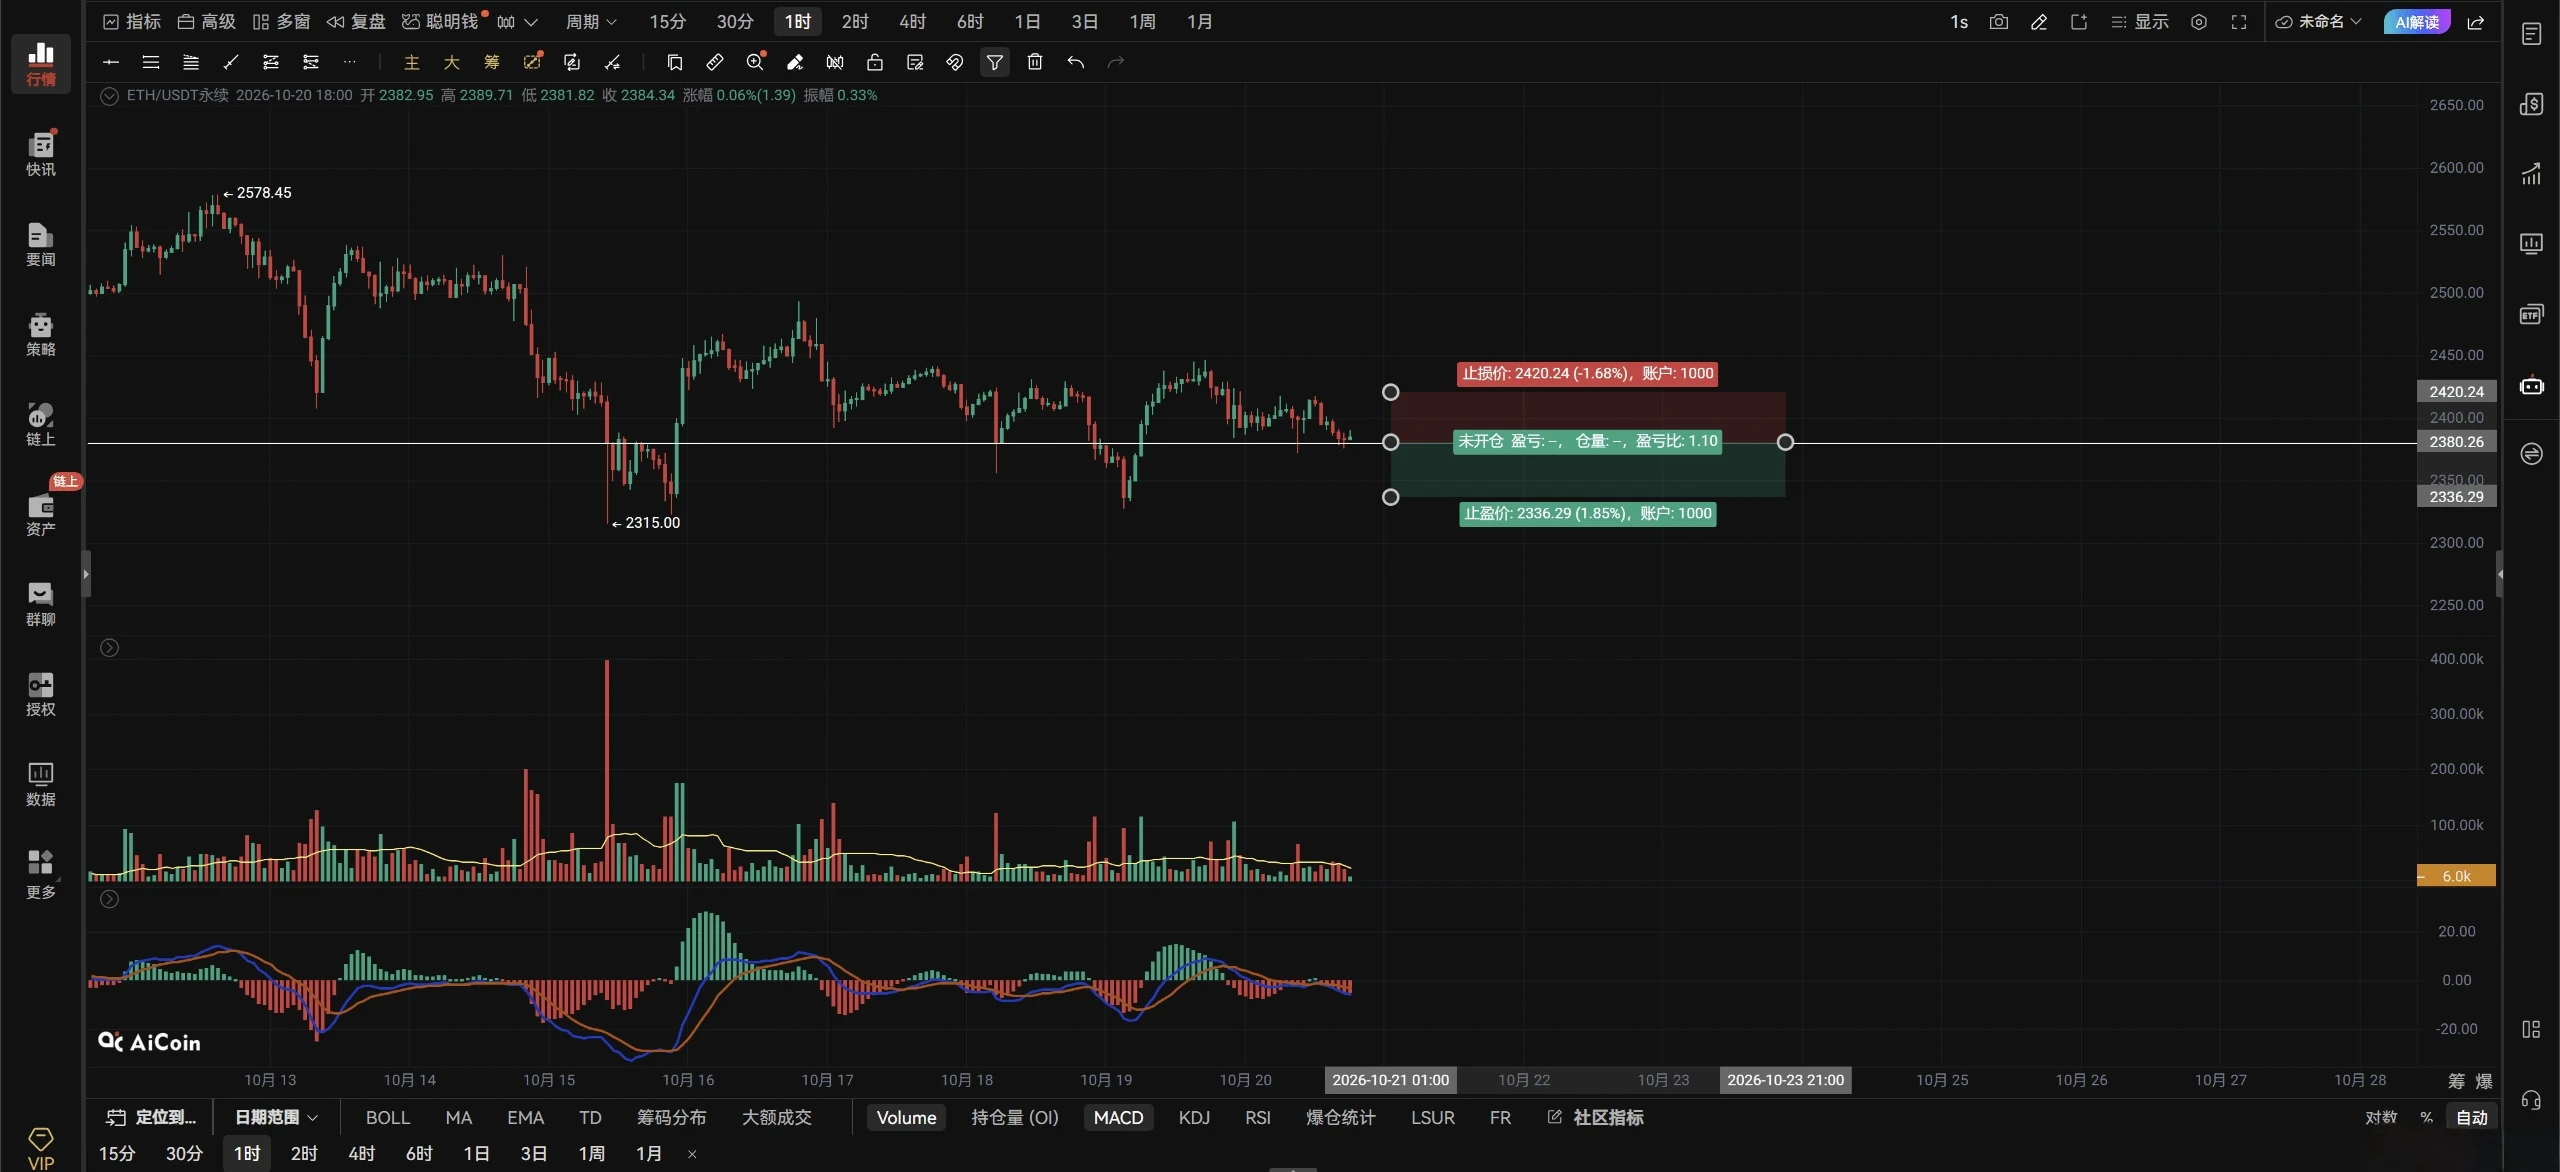
Task: Undo the last drawing action
Action: point(1075,62)
